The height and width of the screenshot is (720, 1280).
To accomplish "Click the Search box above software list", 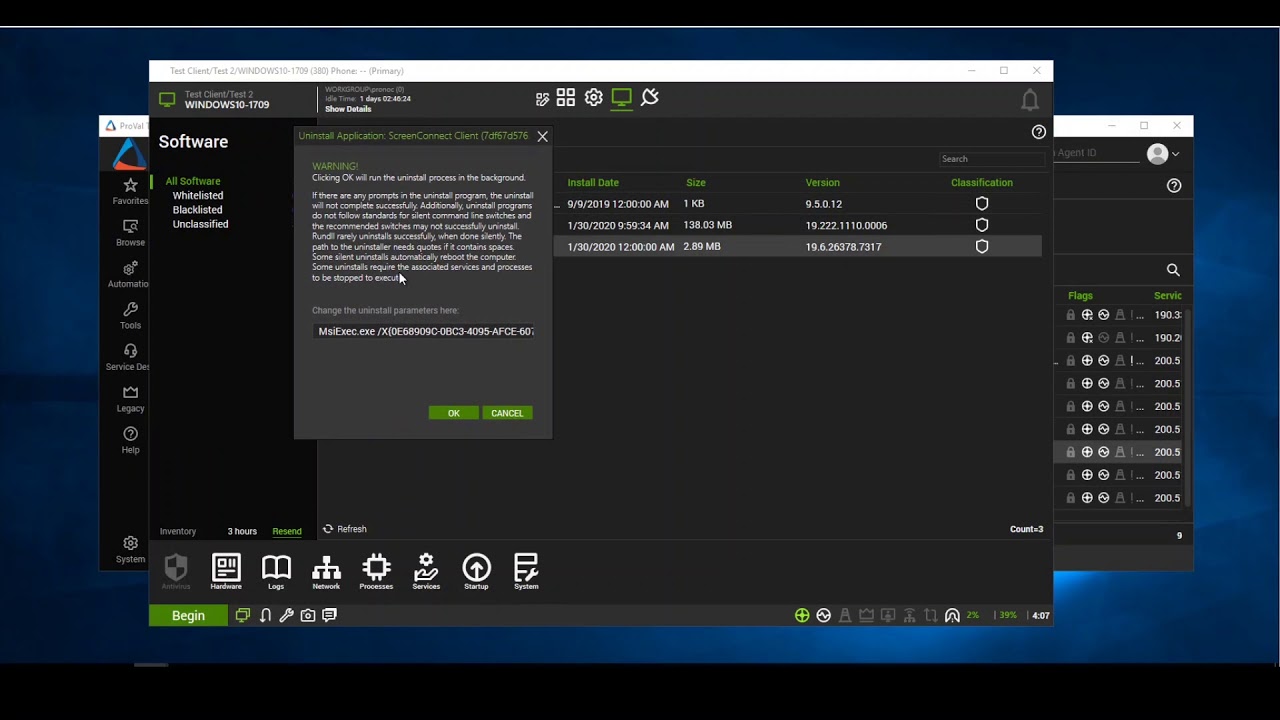I will click(x=990, y=159).
